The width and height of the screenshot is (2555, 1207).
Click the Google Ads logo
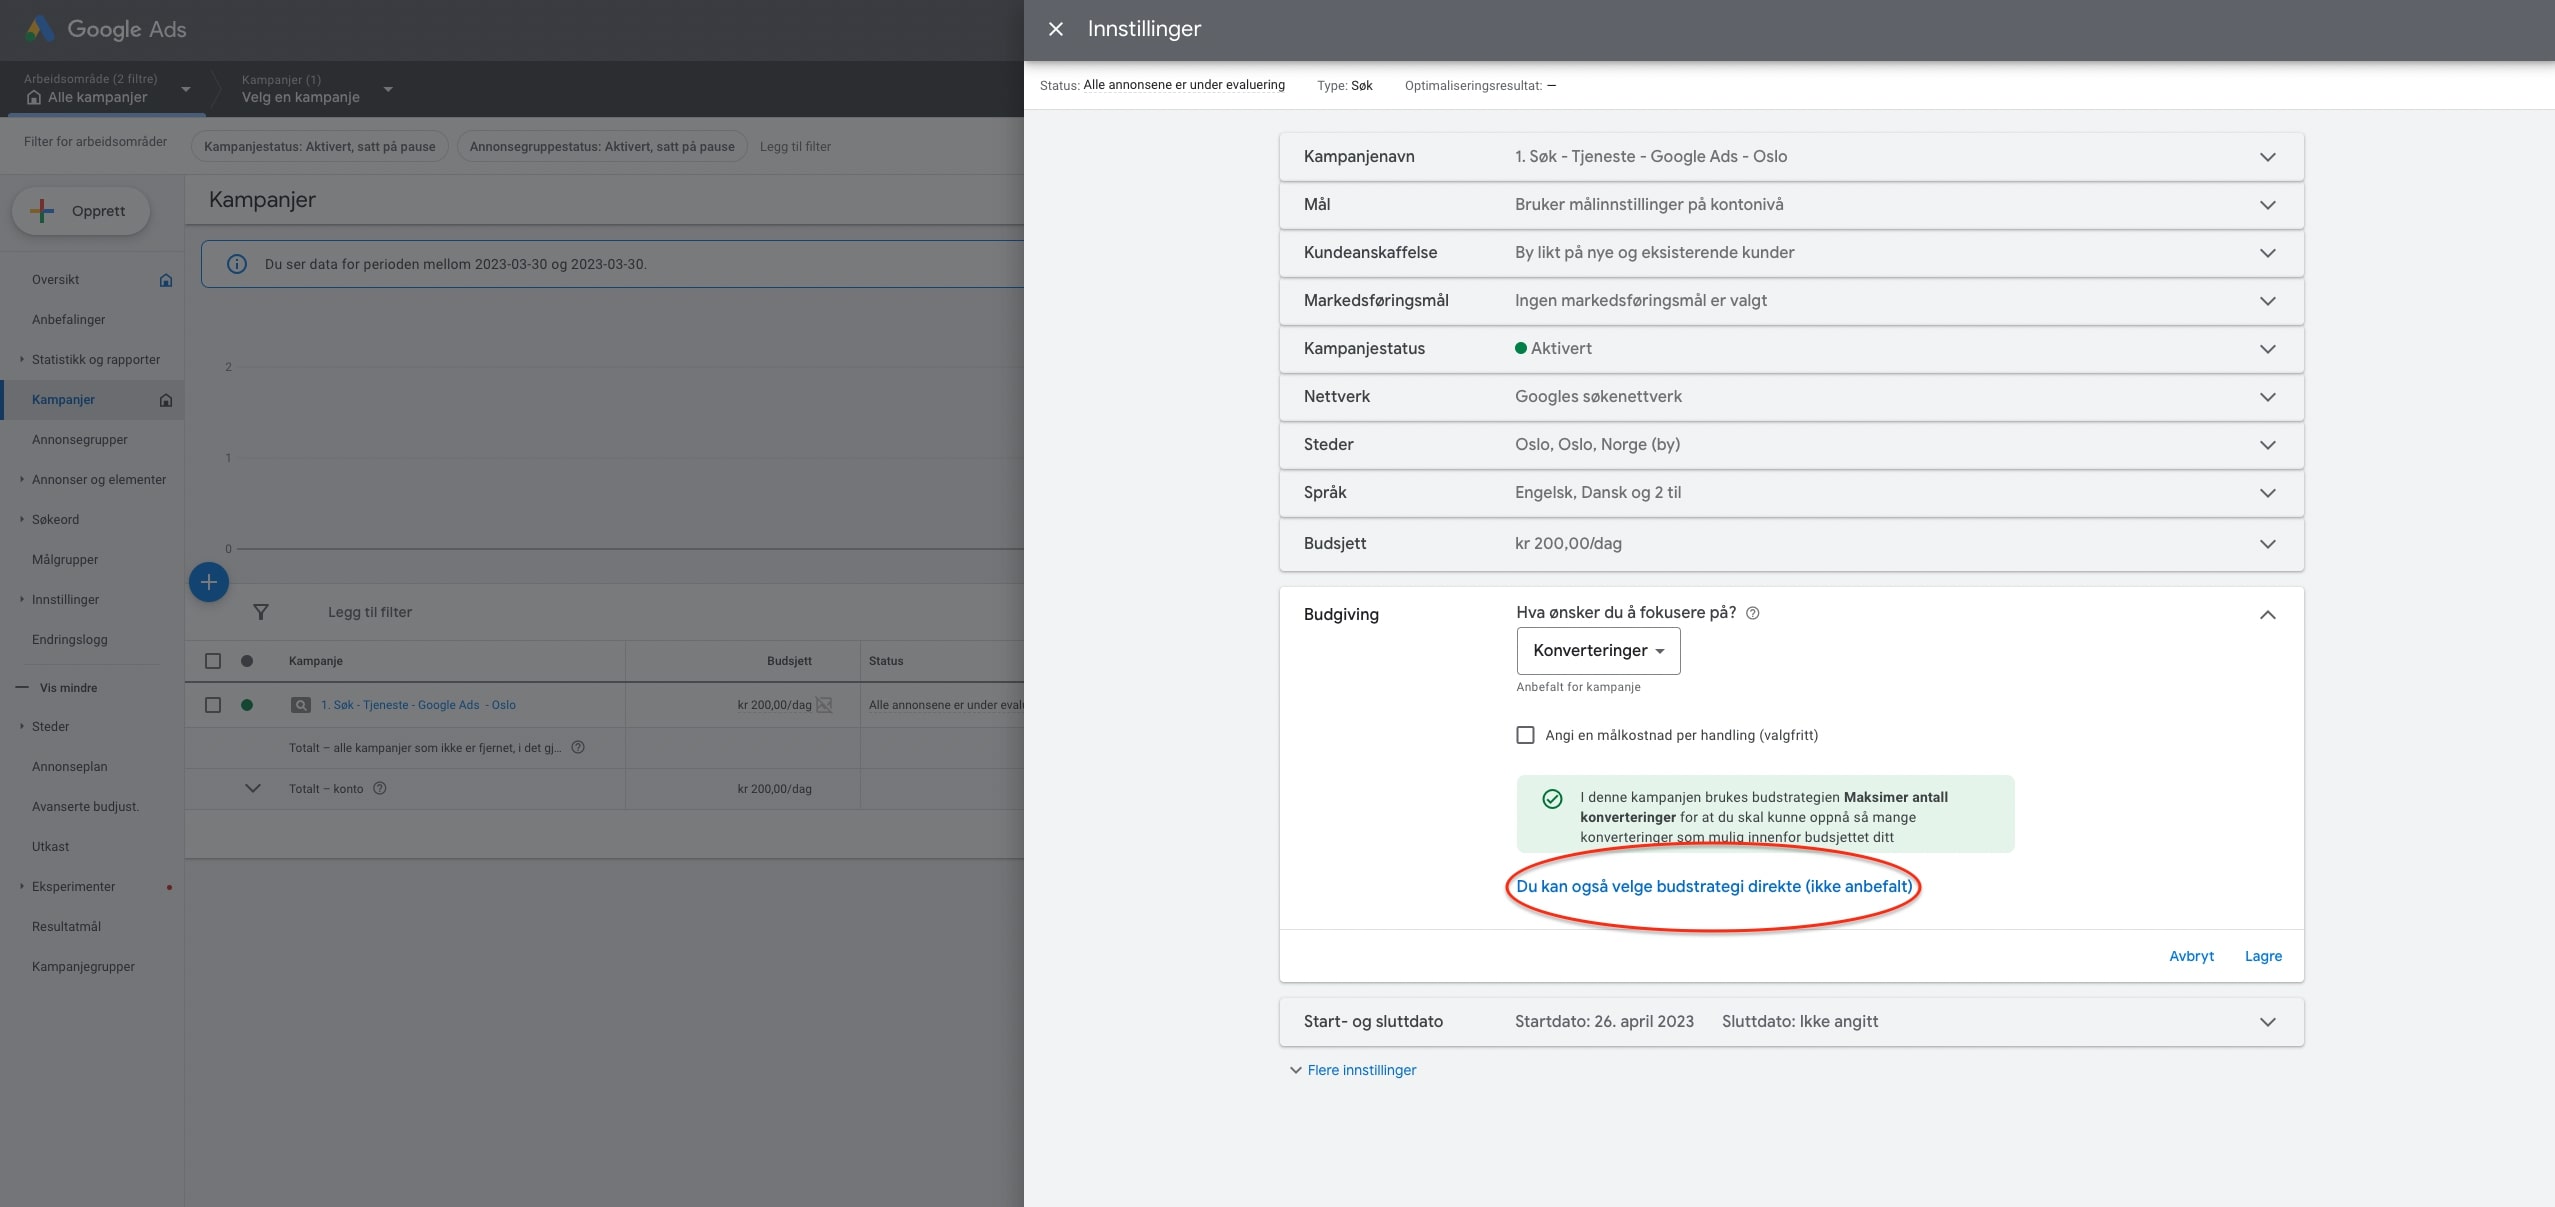tap(40, 29)
